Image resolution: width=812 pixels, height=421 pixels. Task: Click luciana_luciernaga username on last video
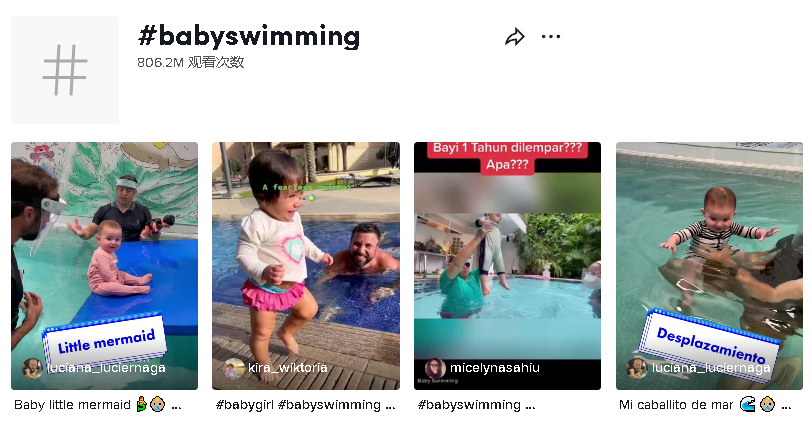[x=711, y=368]
